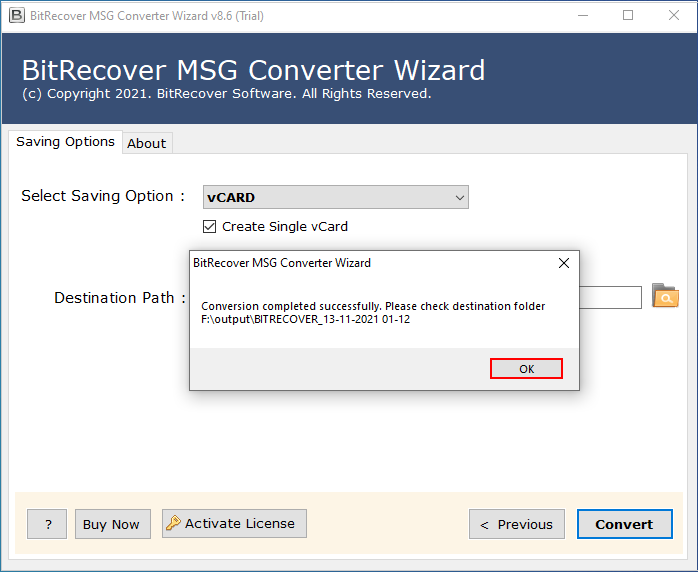Click the BitRecover app logo in title bar
The image size is (698, 572).
pos(17,16)
